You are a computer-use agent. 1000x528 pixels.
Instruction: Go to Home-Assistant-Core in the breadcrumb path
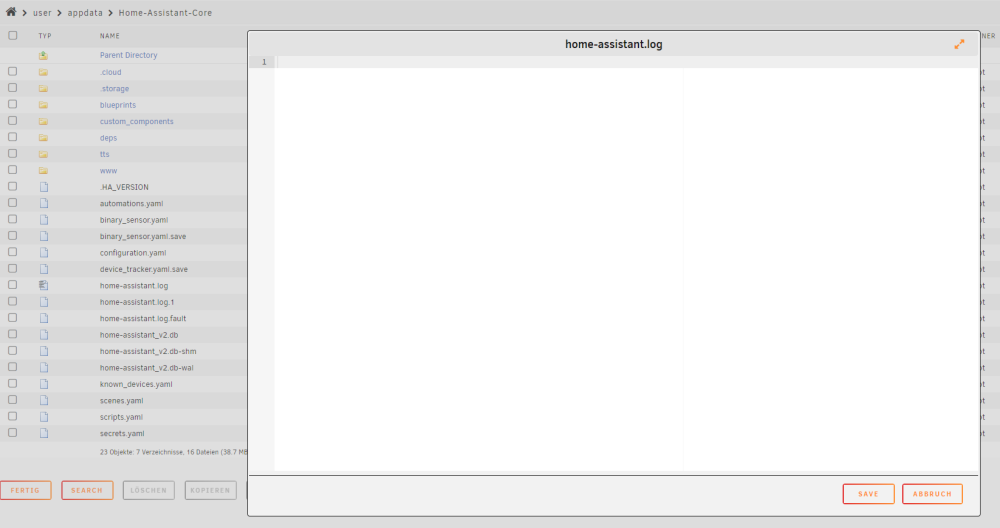(x=165, y=13)
